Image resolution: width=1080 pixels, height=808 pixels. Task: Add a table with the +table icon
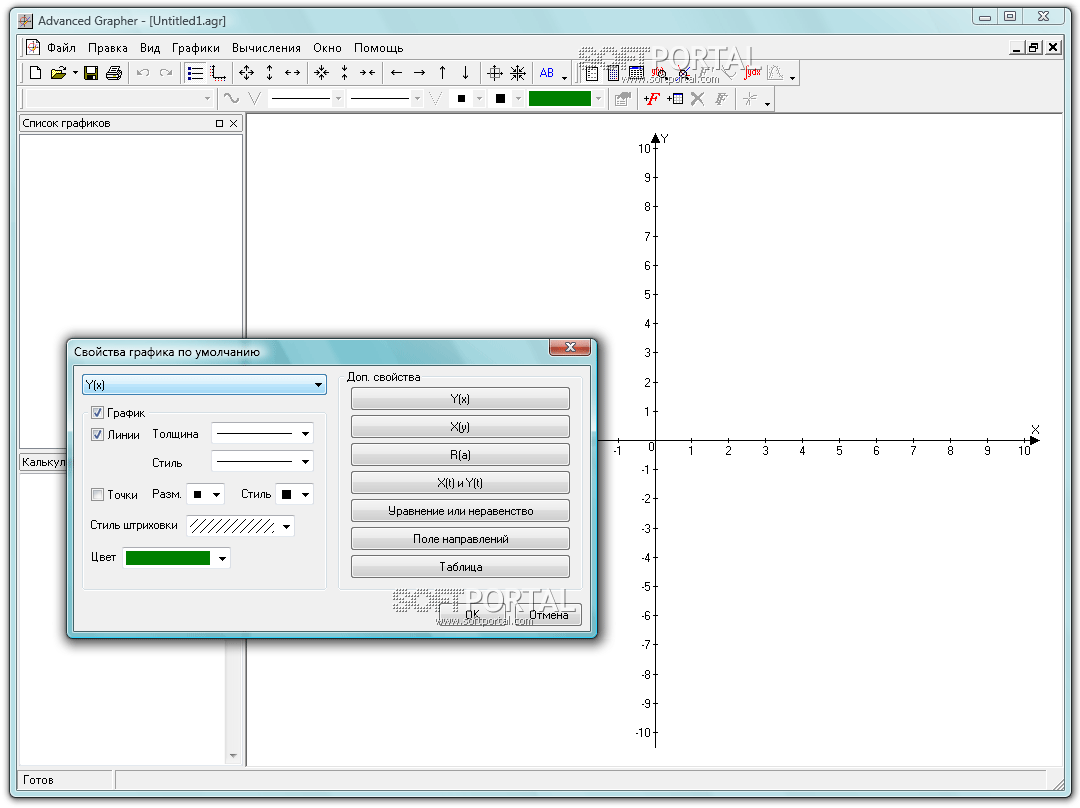(x=675, y=99)
